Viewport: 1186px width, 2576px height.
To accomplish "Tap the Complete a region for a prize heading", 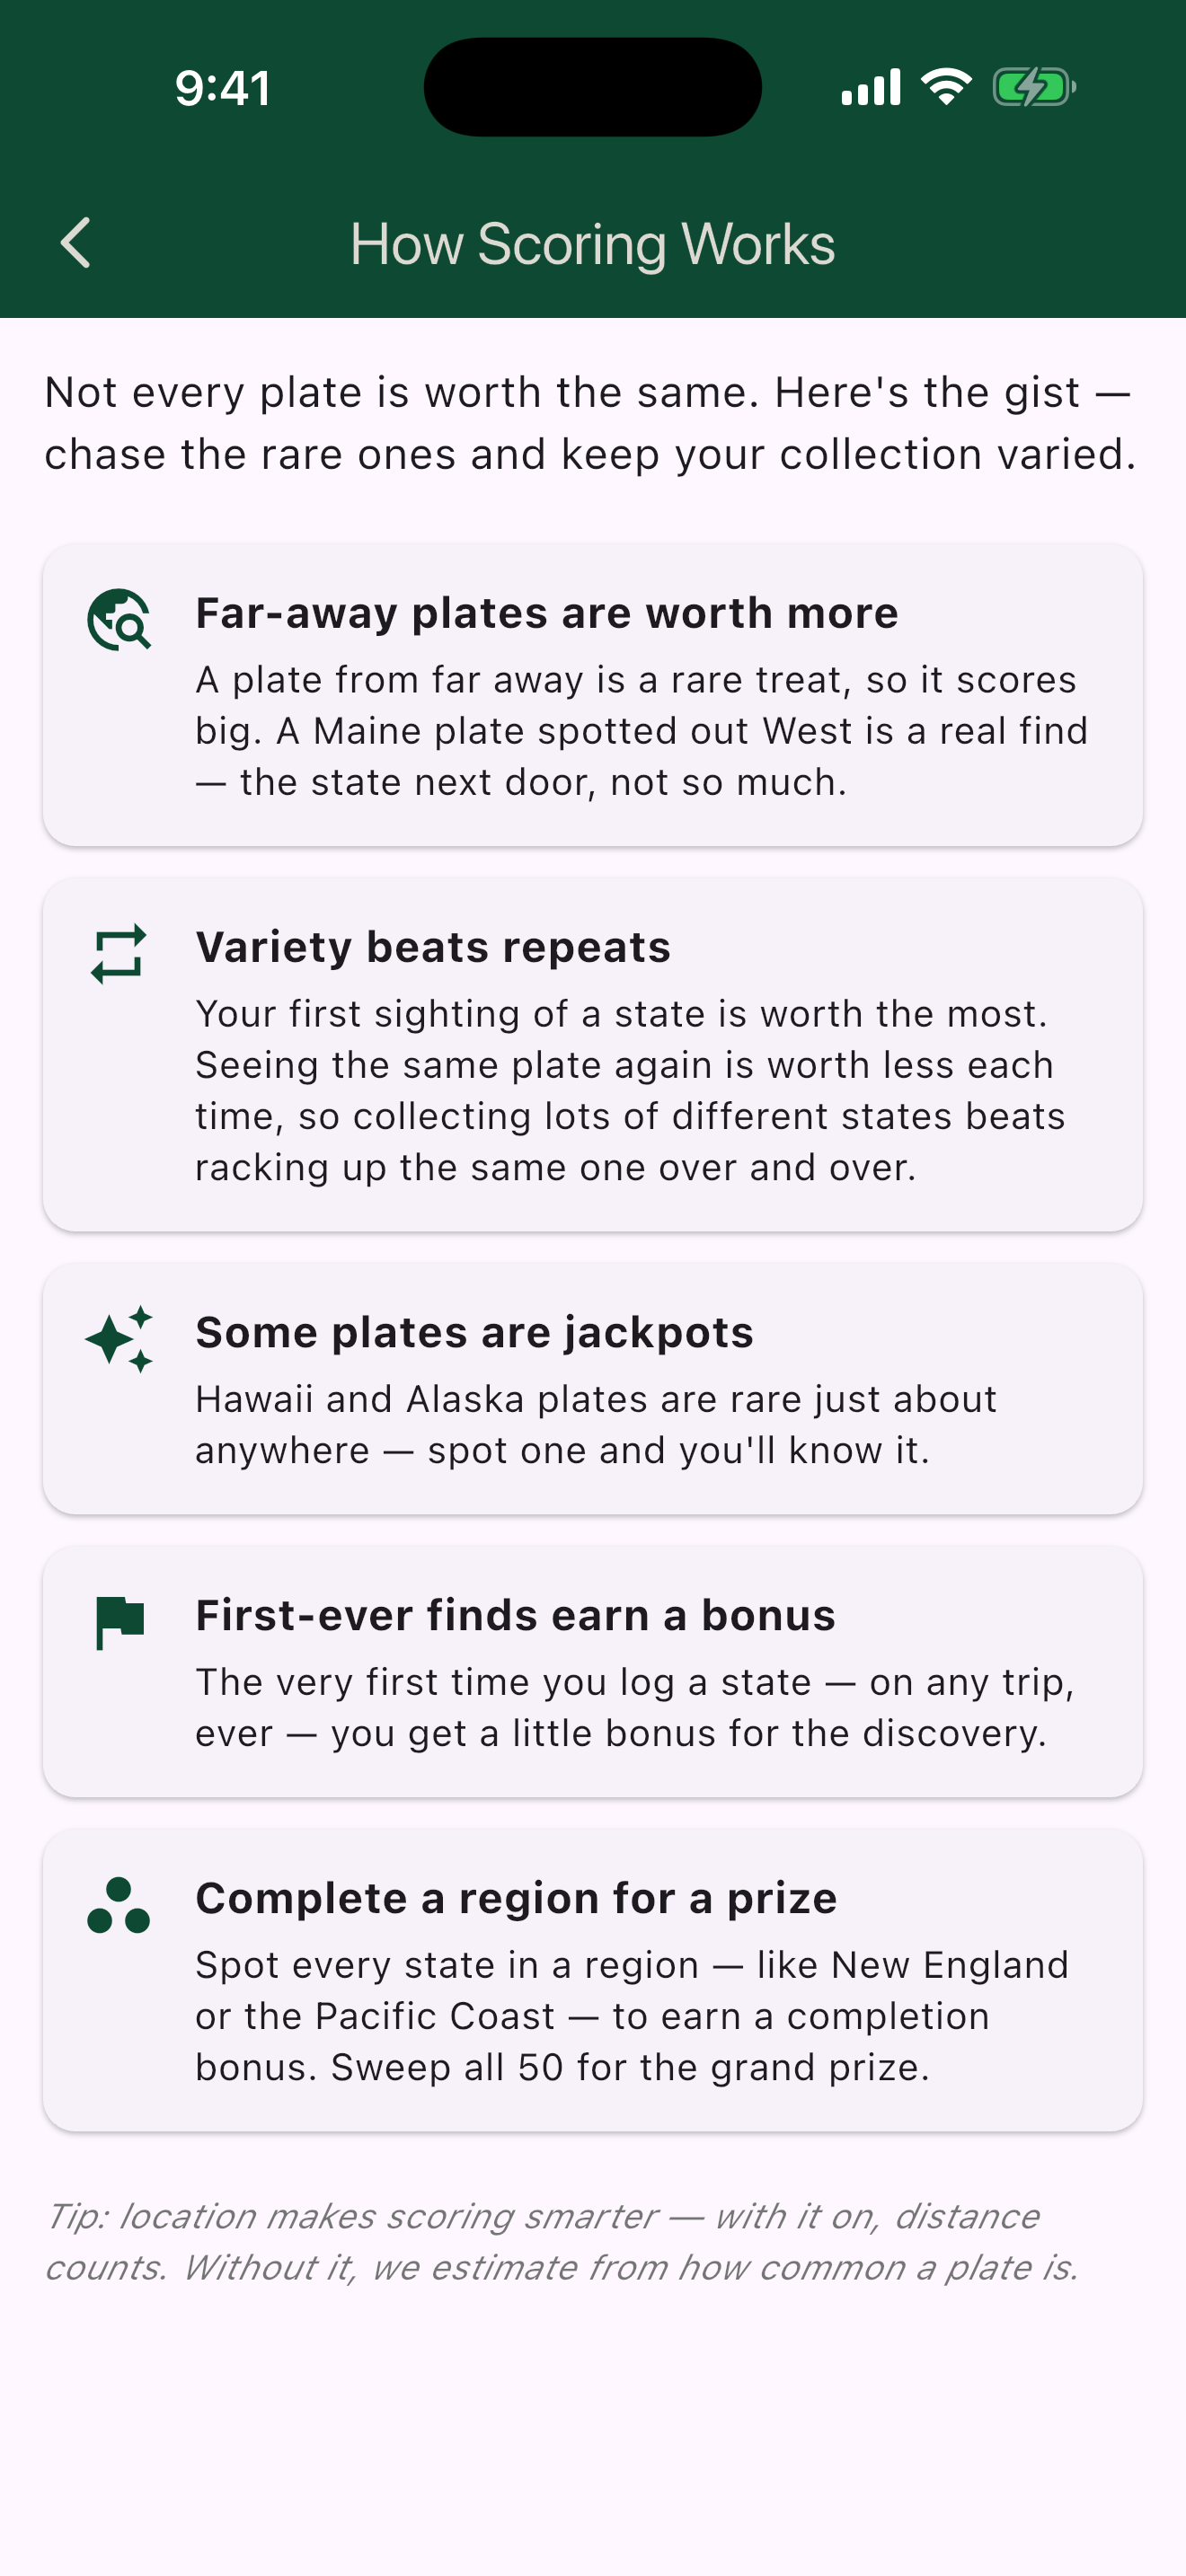I will 516,1898.
